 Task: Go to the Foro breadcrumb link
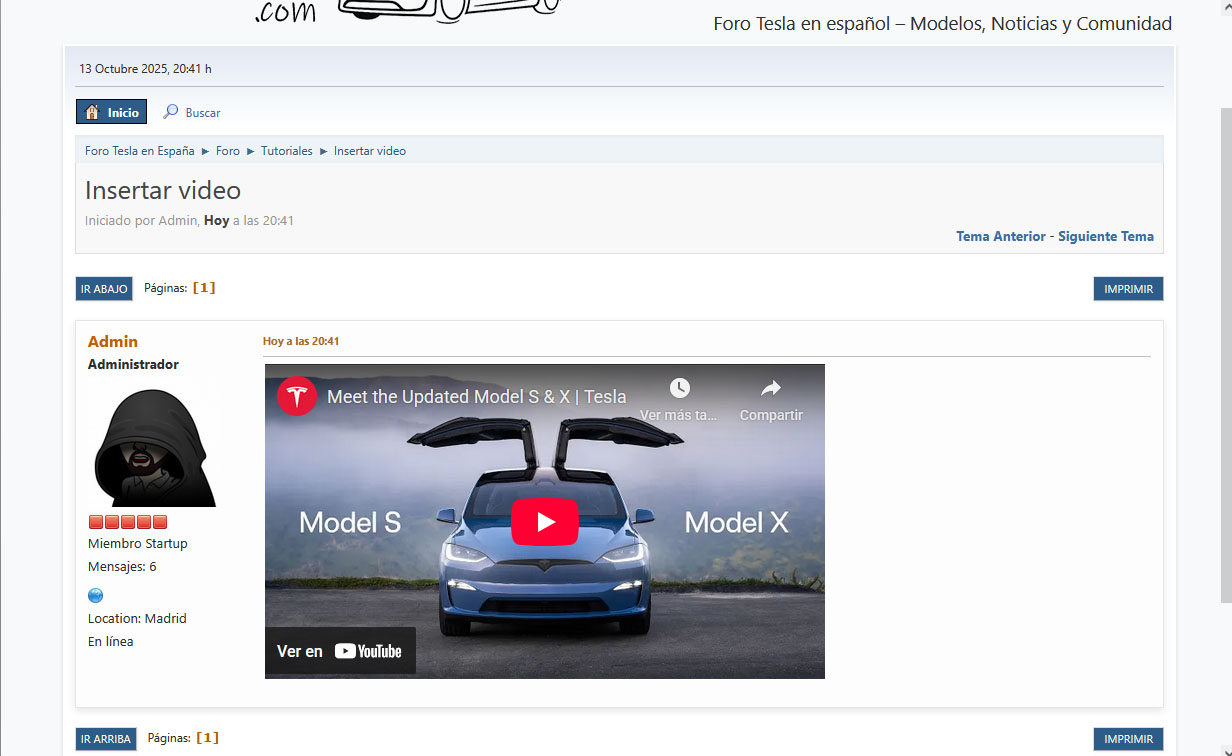tap(228, 151)
